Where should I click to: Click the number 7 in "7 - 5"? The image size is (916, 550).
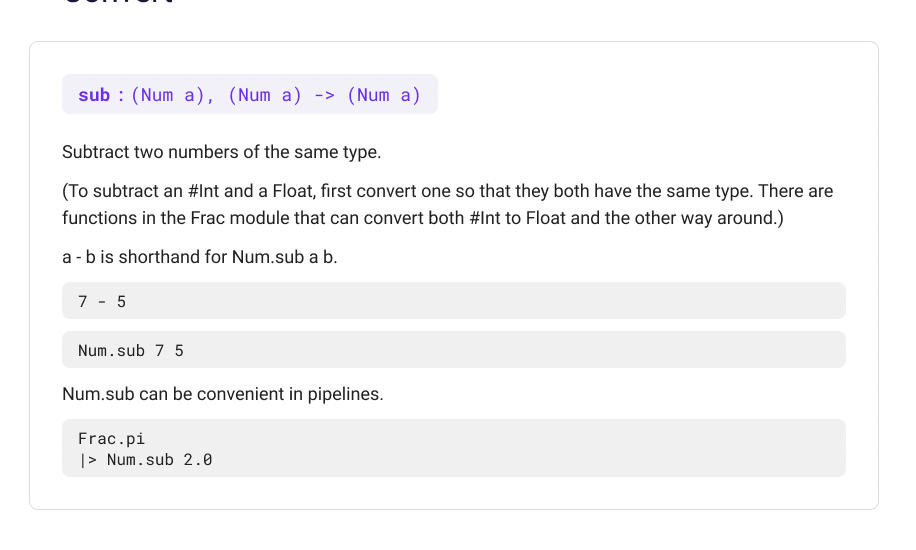pos(83,302)
